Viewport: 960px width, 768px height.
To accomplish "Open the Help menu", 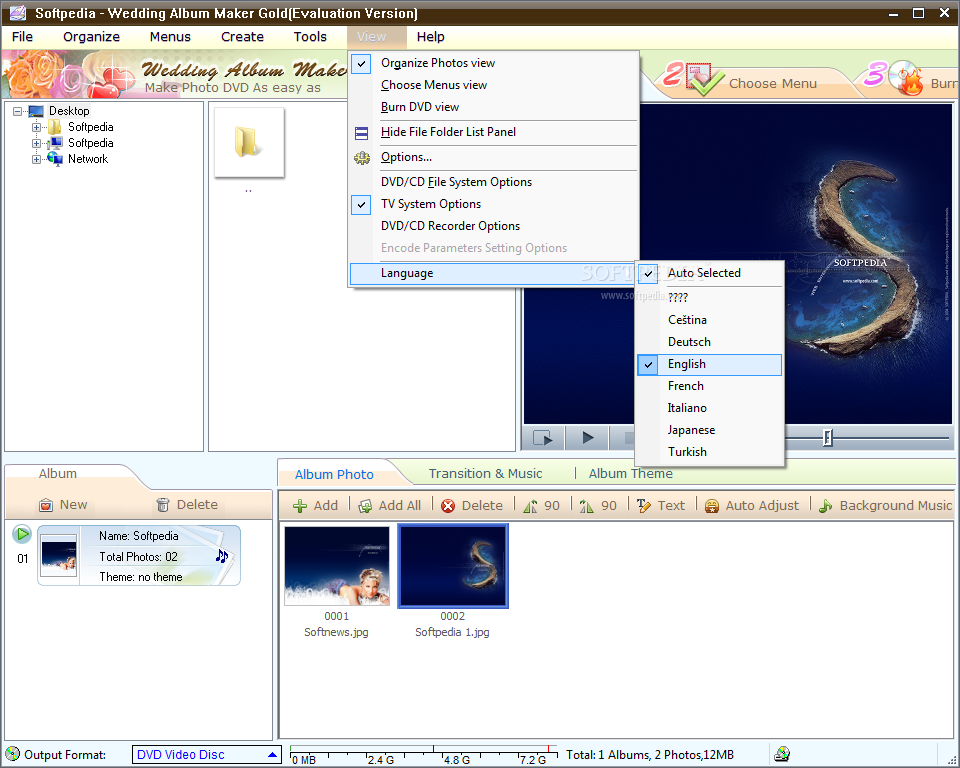I will click(430, 37).
